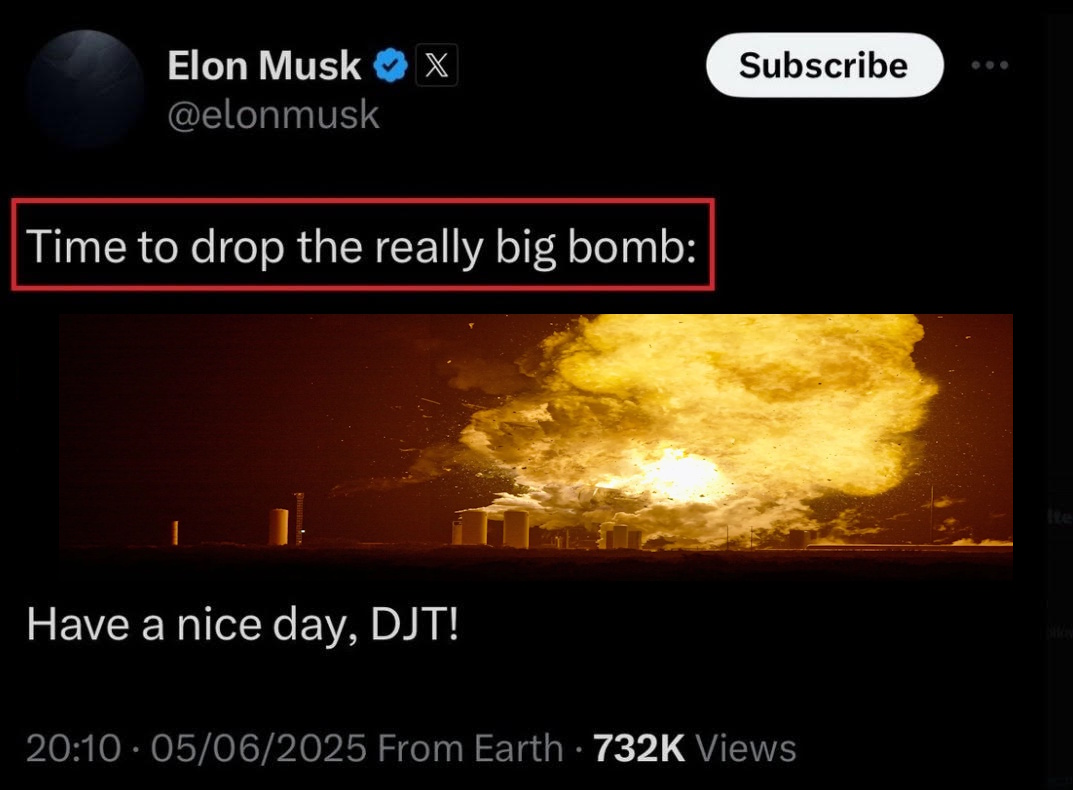Open the Elon Musk display name link
The width and height of the screenshot is (1073, 790).
(263, 65)
